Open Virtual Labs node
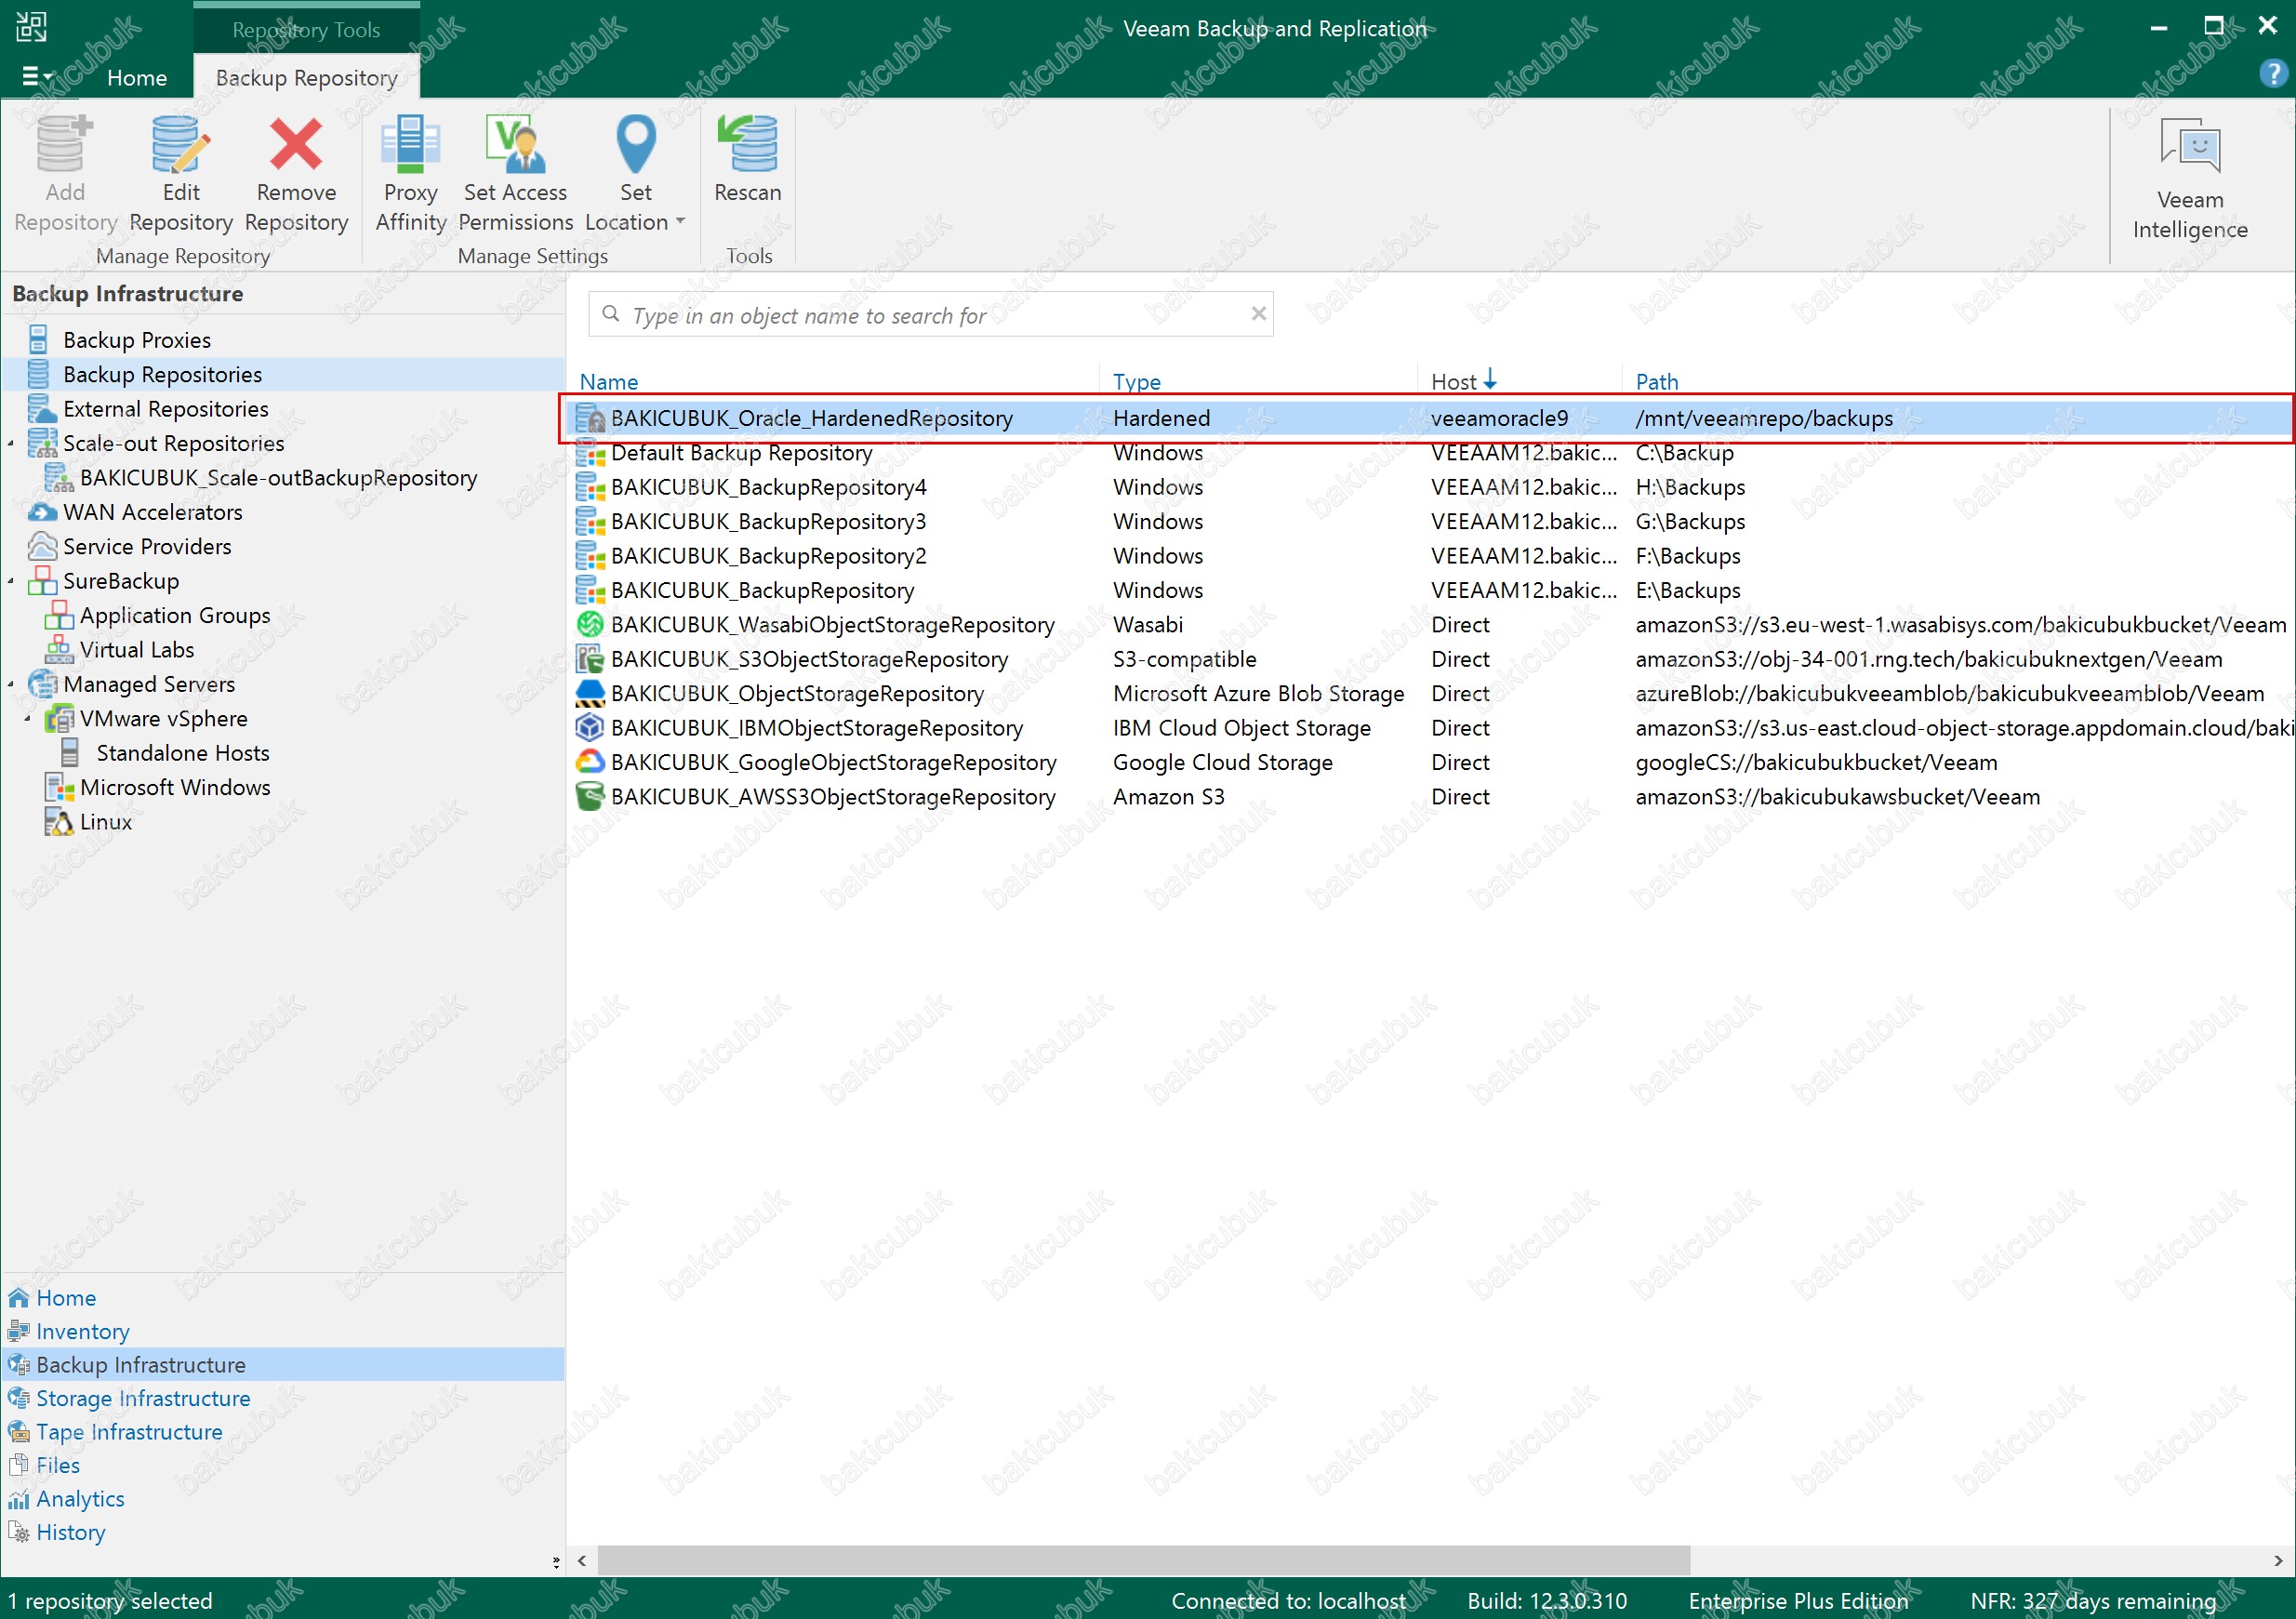The width and height of the screenshot is (2296, 1619). 136,650
